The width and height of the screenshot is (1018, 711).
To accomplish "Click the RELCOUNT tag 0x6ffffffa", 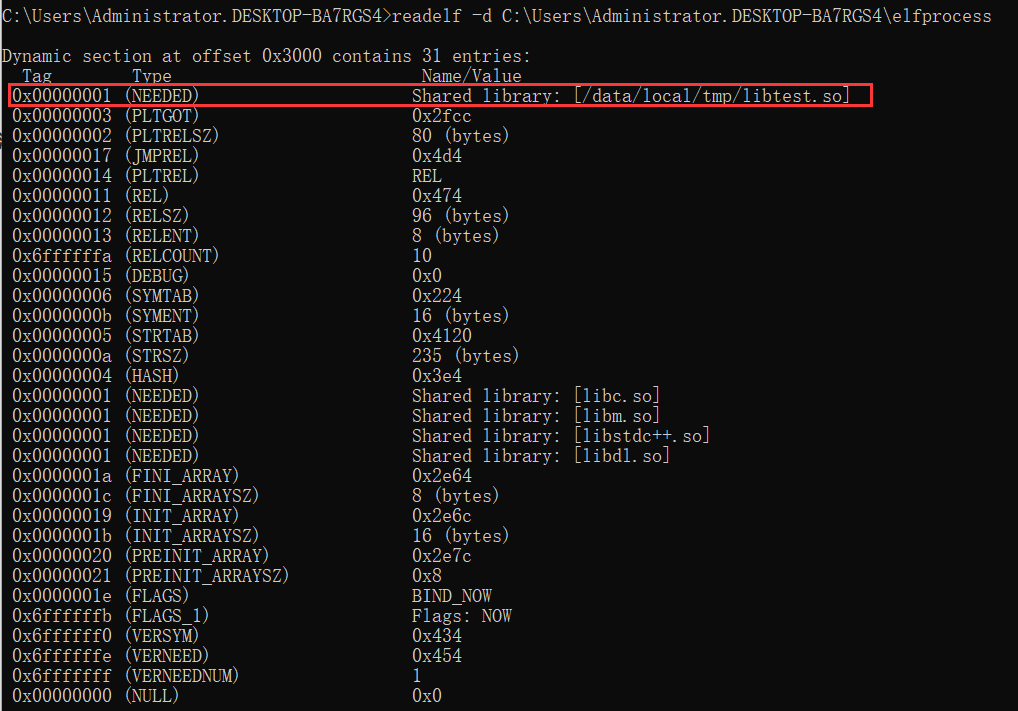I will point(62,256).
